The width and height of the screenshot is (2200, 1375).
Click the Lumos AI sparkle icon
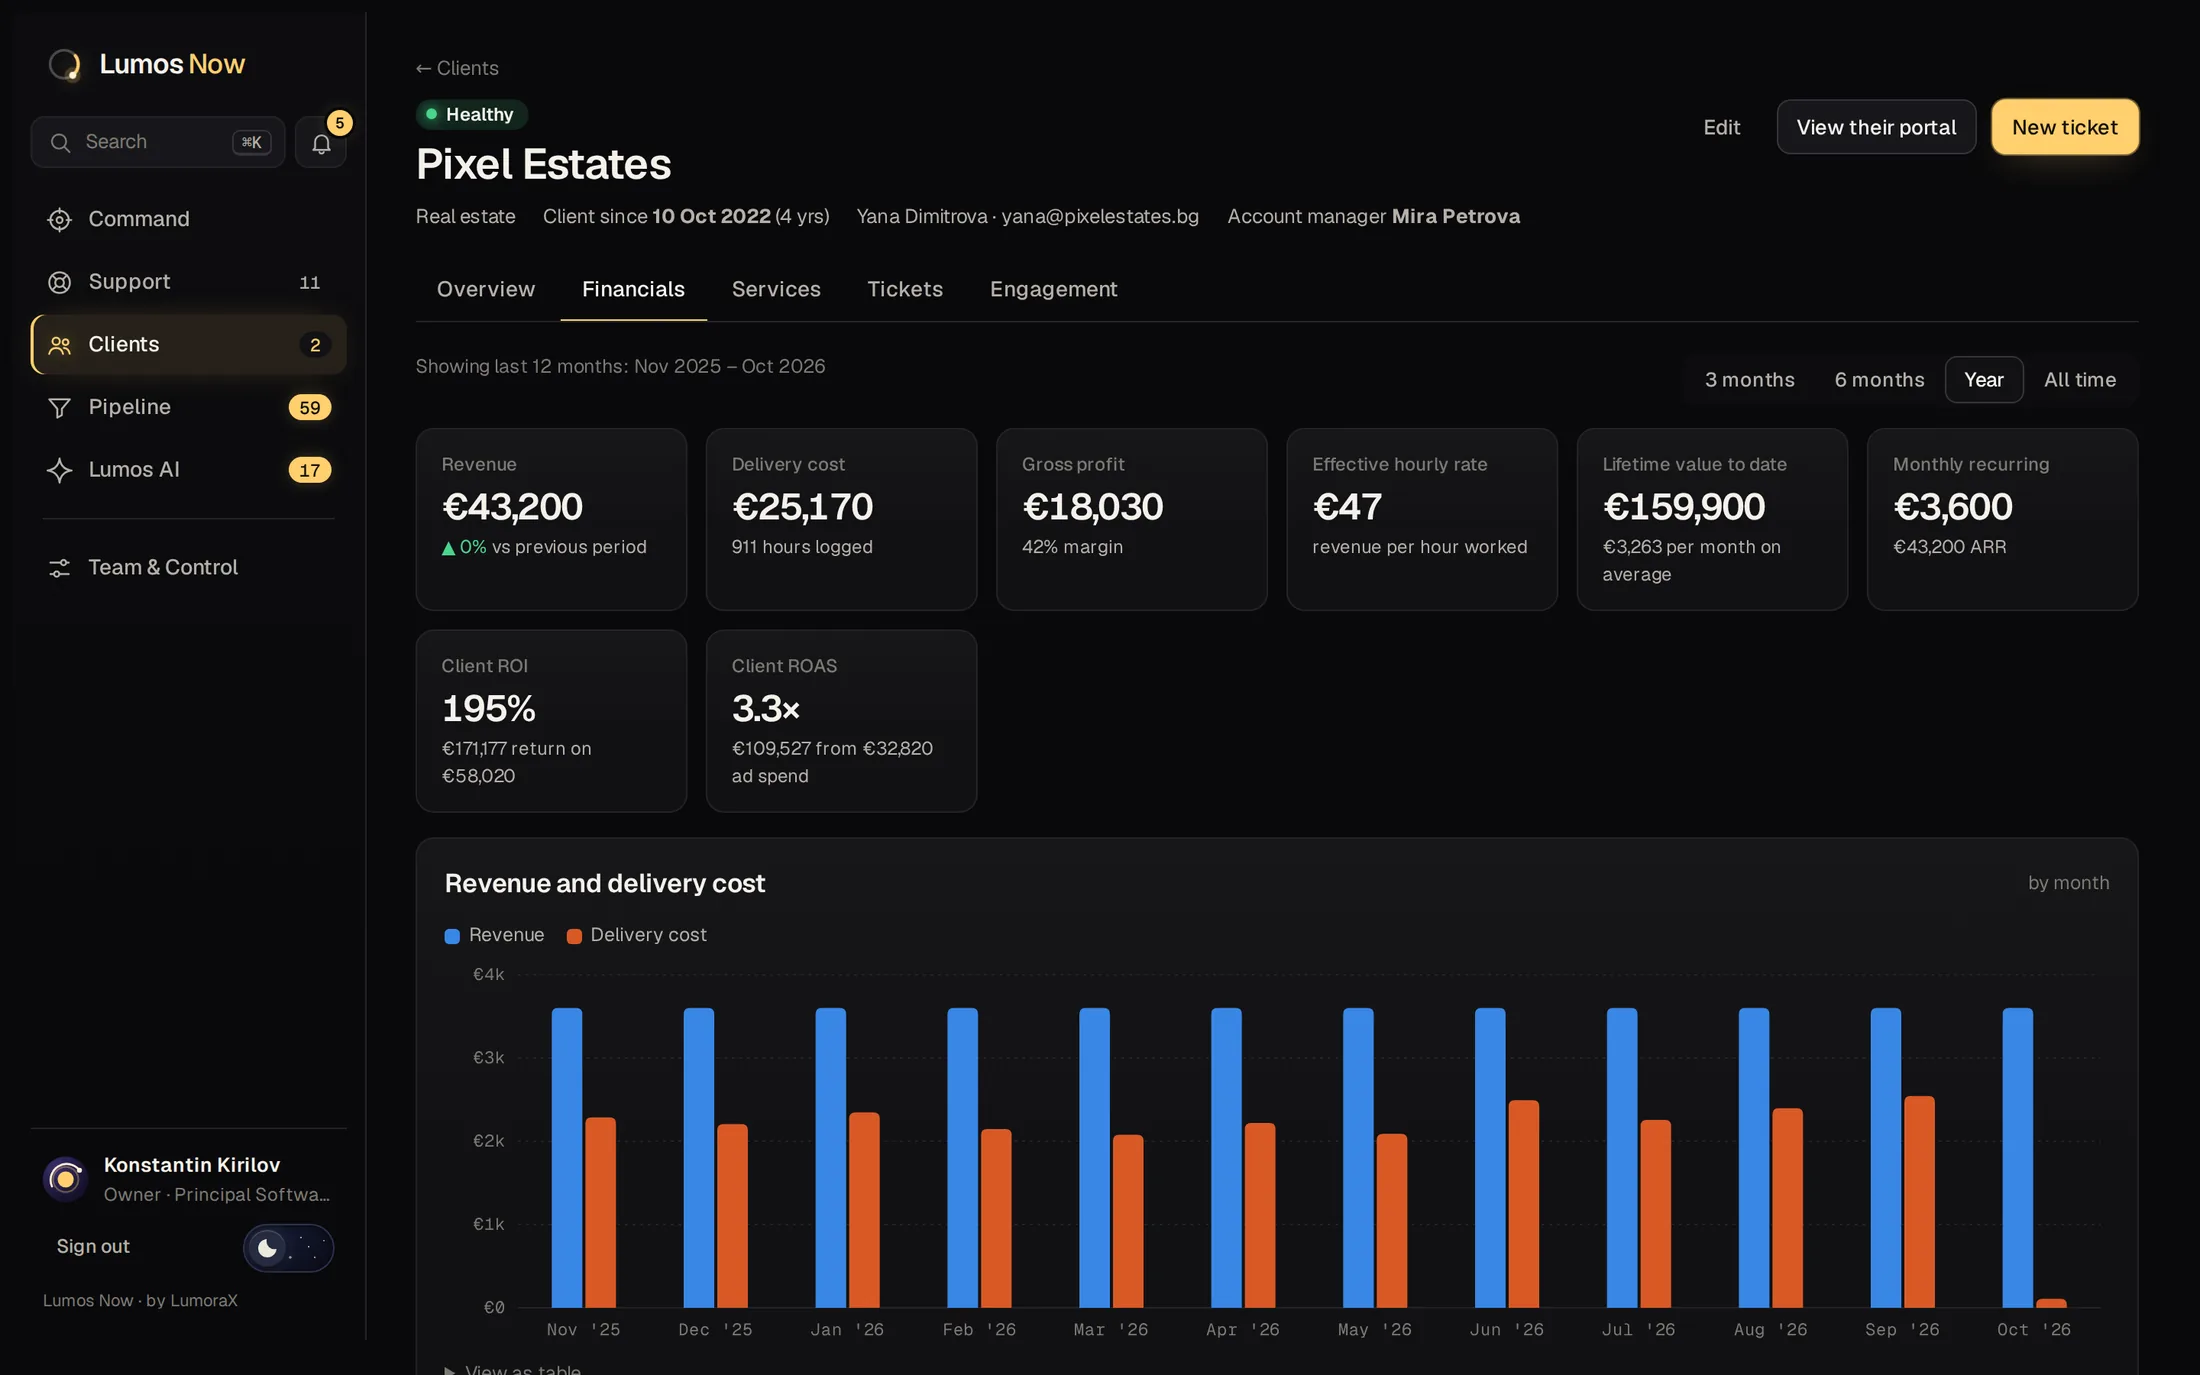tap(60, 470)
